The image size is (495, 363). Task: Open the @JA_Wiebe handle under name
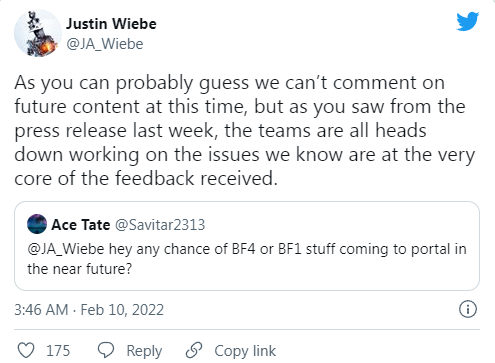[x=105, y=44]
